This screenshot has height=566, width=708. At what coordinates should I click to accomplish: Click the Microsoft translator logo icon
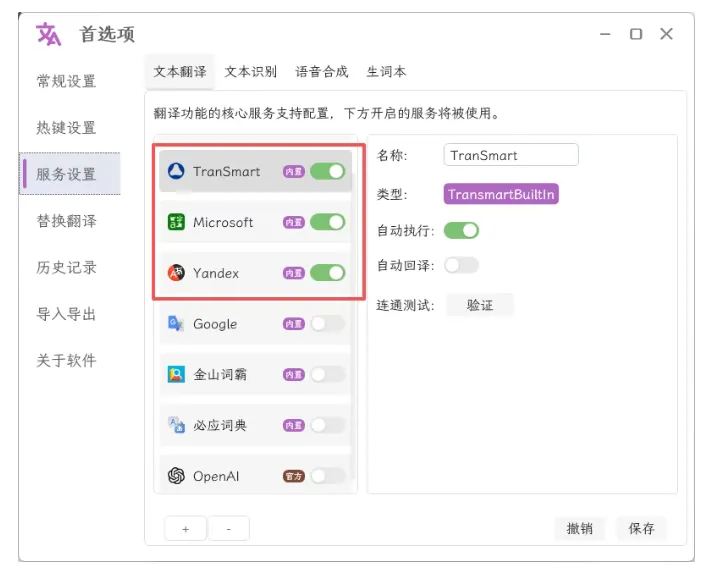pyautogui.click(x=176, y=222)
